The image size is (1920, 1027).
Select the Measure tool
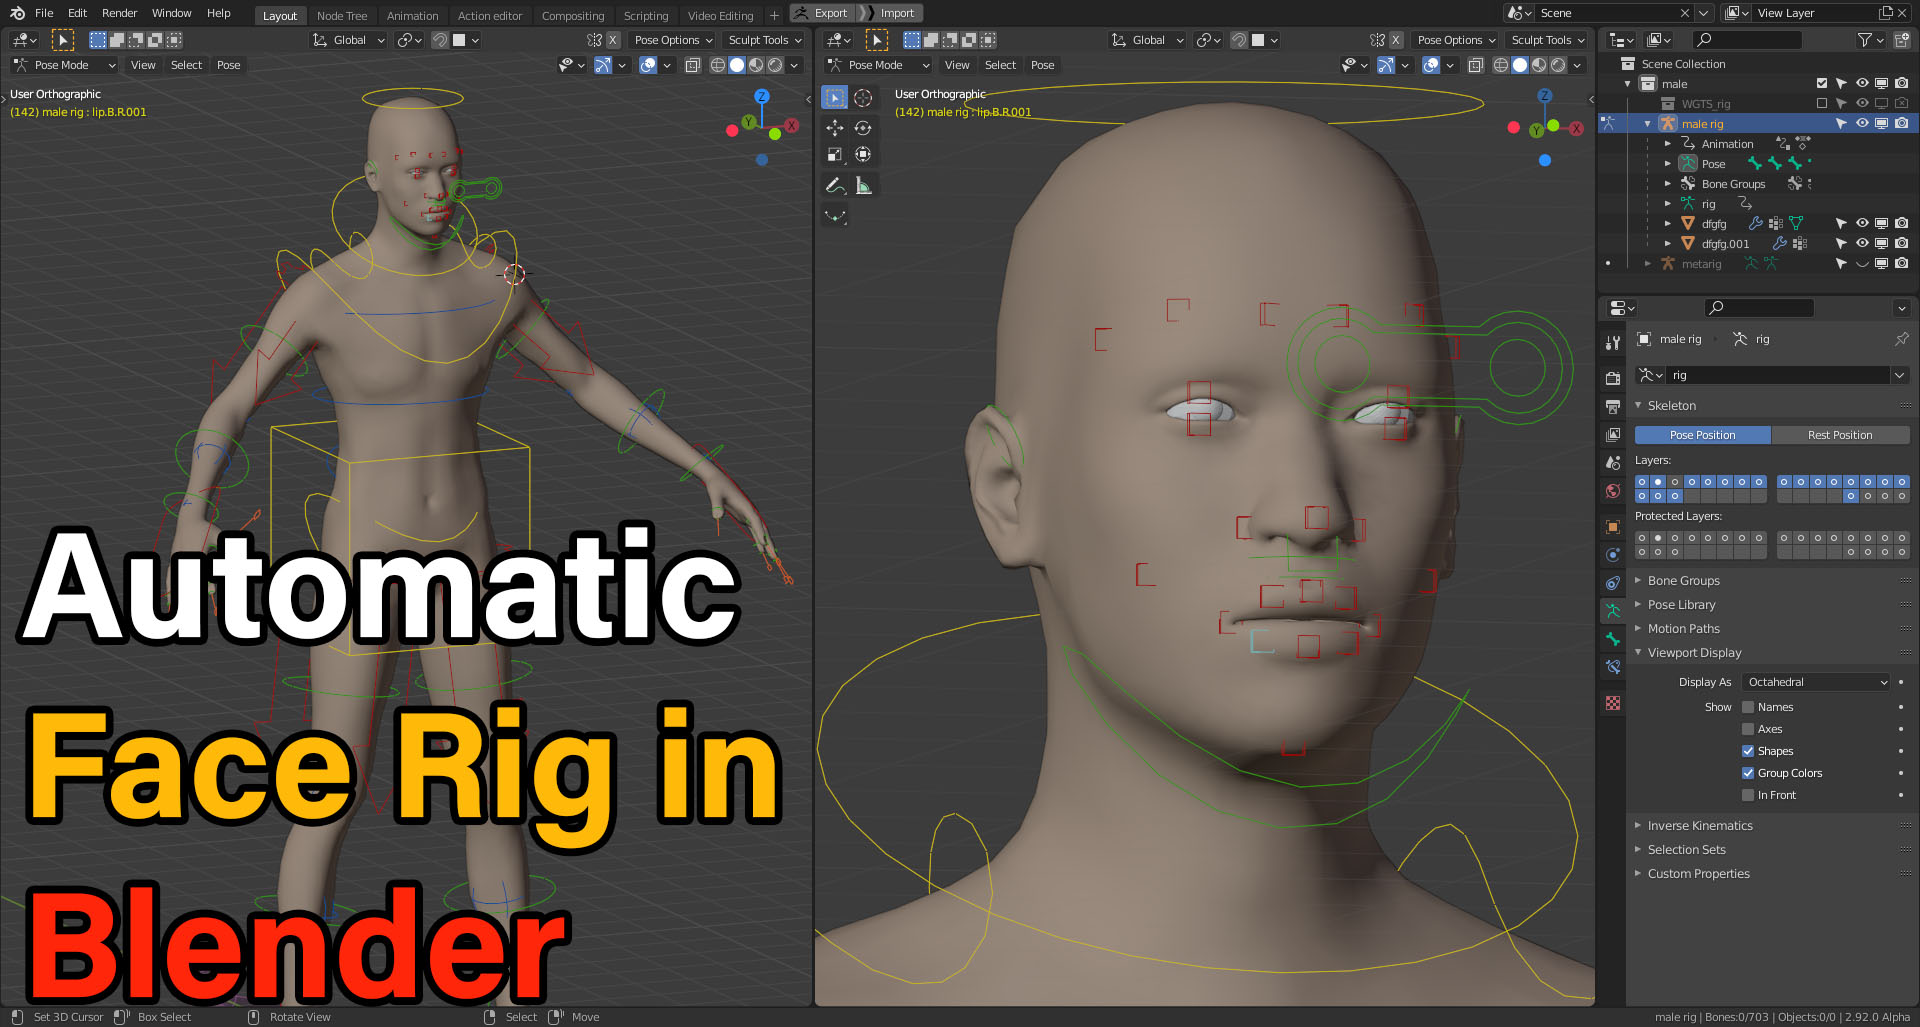[863, 185]
